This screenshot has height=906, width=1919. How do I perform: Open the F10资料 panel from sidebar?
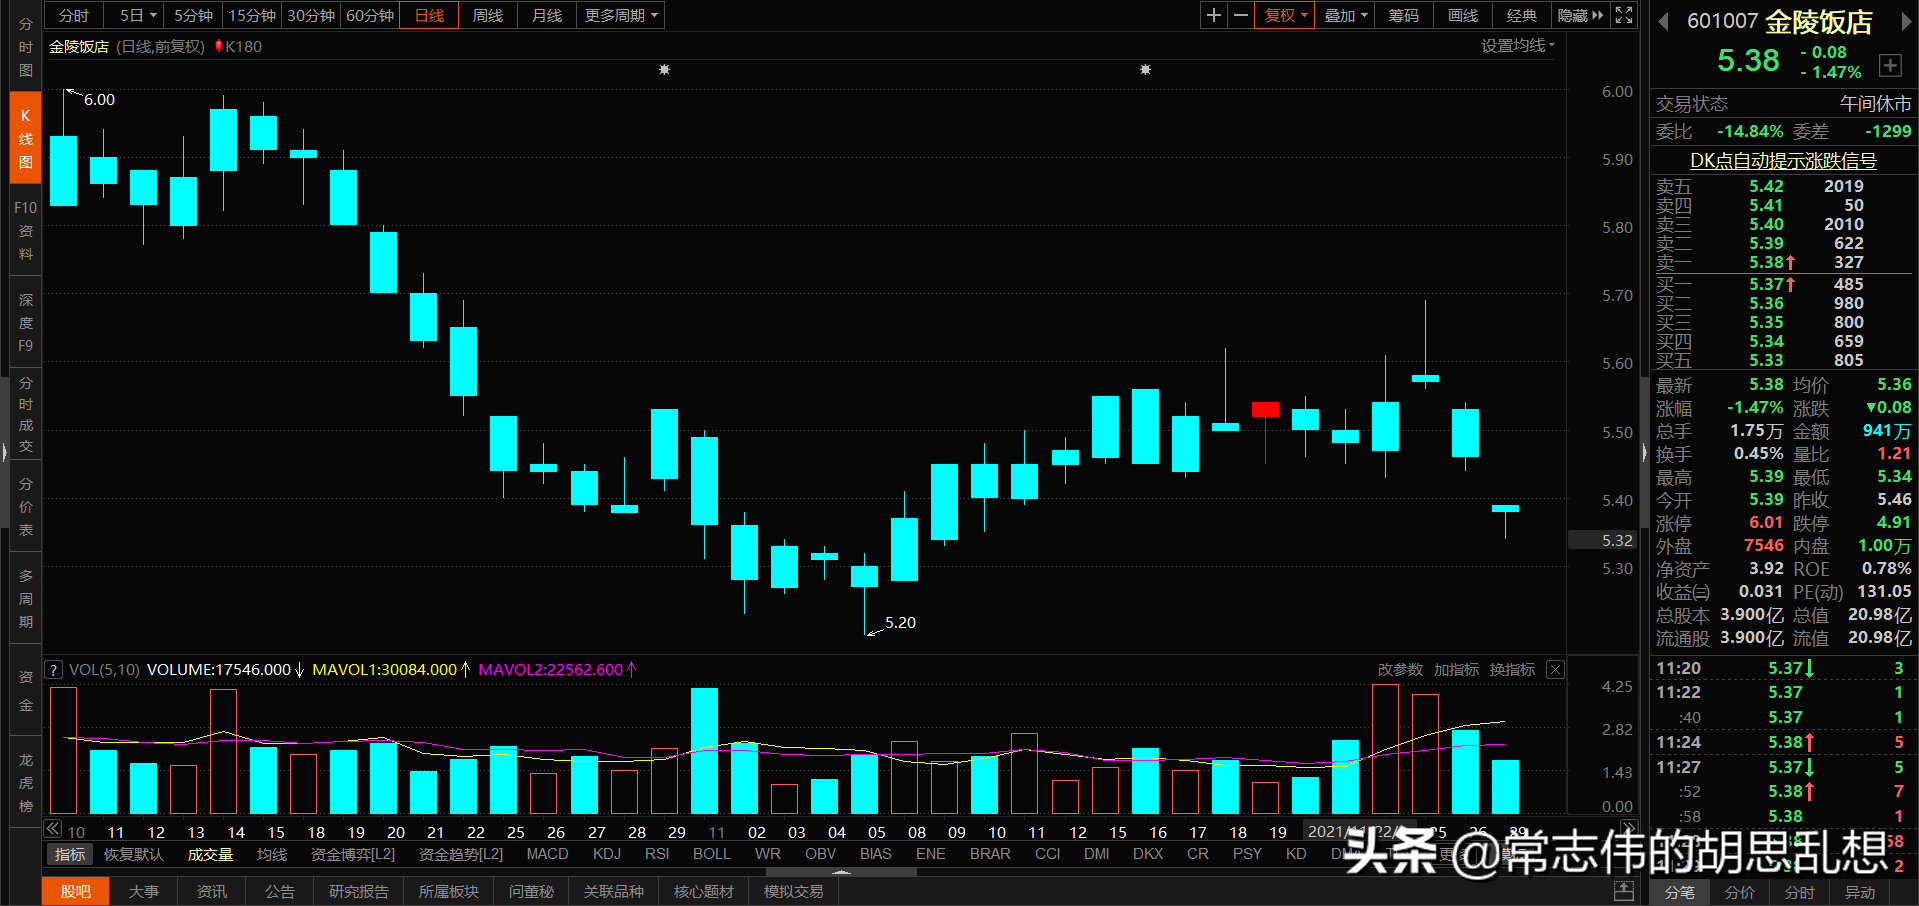[24, 230]
